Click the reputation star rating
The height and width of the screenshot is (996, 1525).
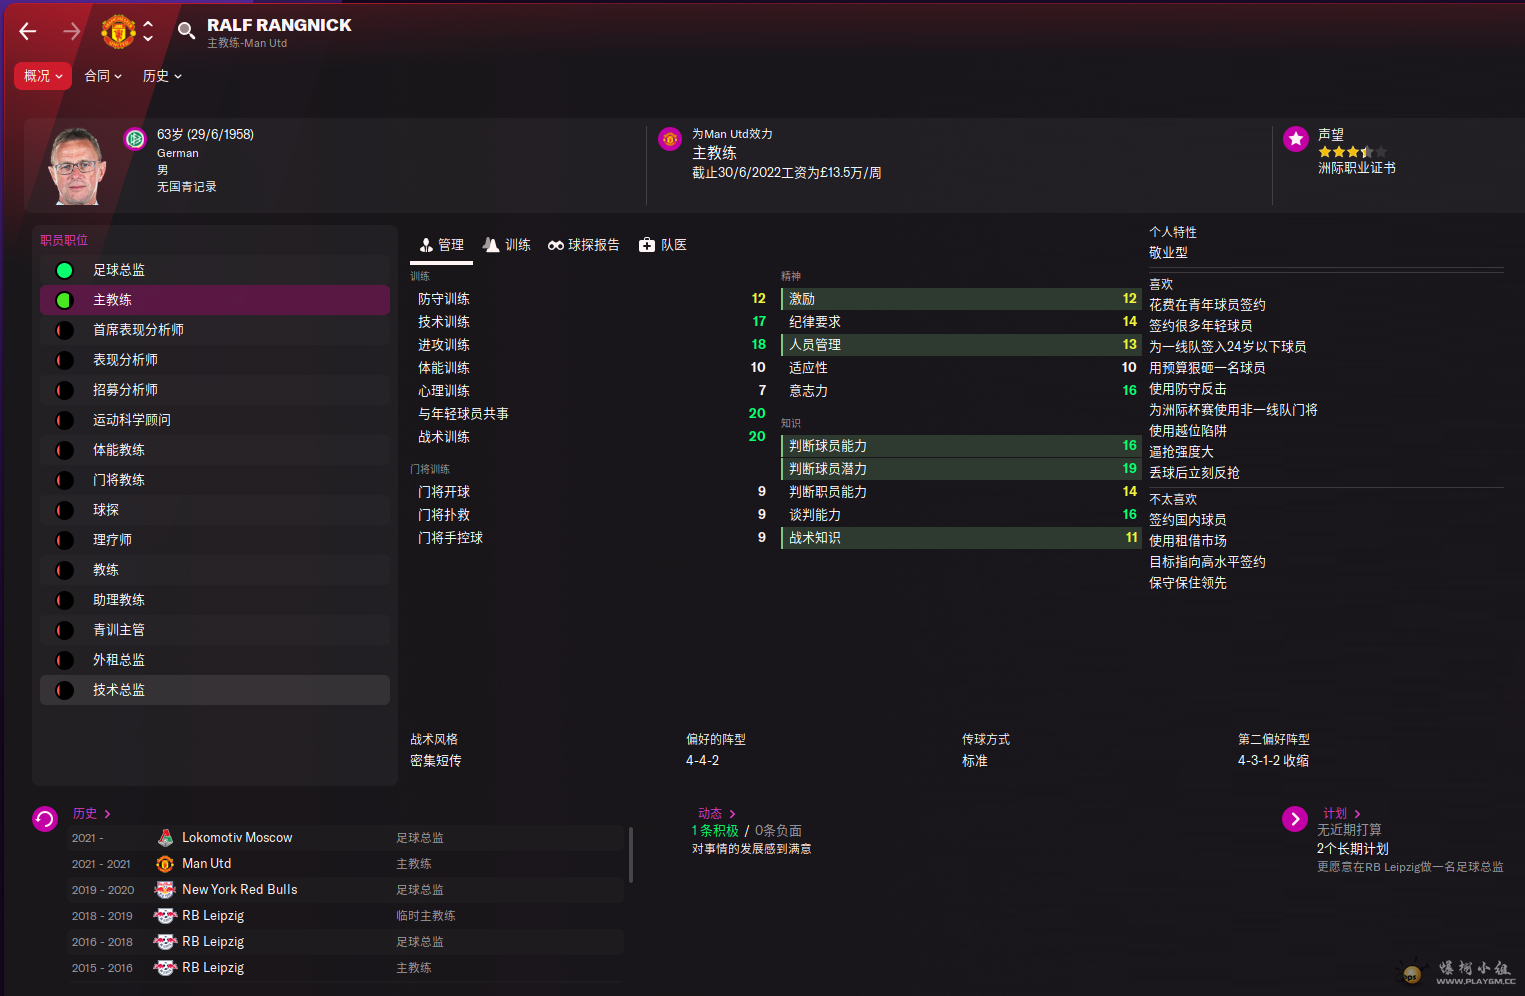click(x=1352, y=152)
